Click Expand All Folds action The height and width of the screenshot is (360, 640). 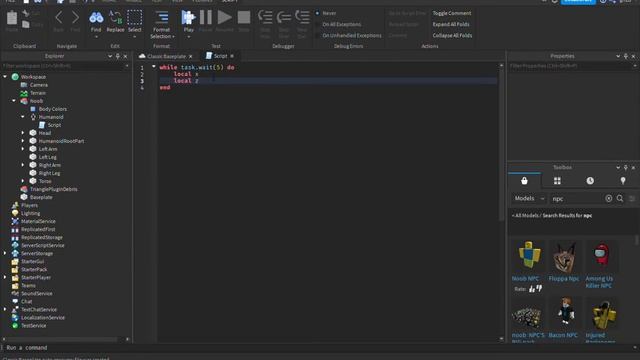451,24
